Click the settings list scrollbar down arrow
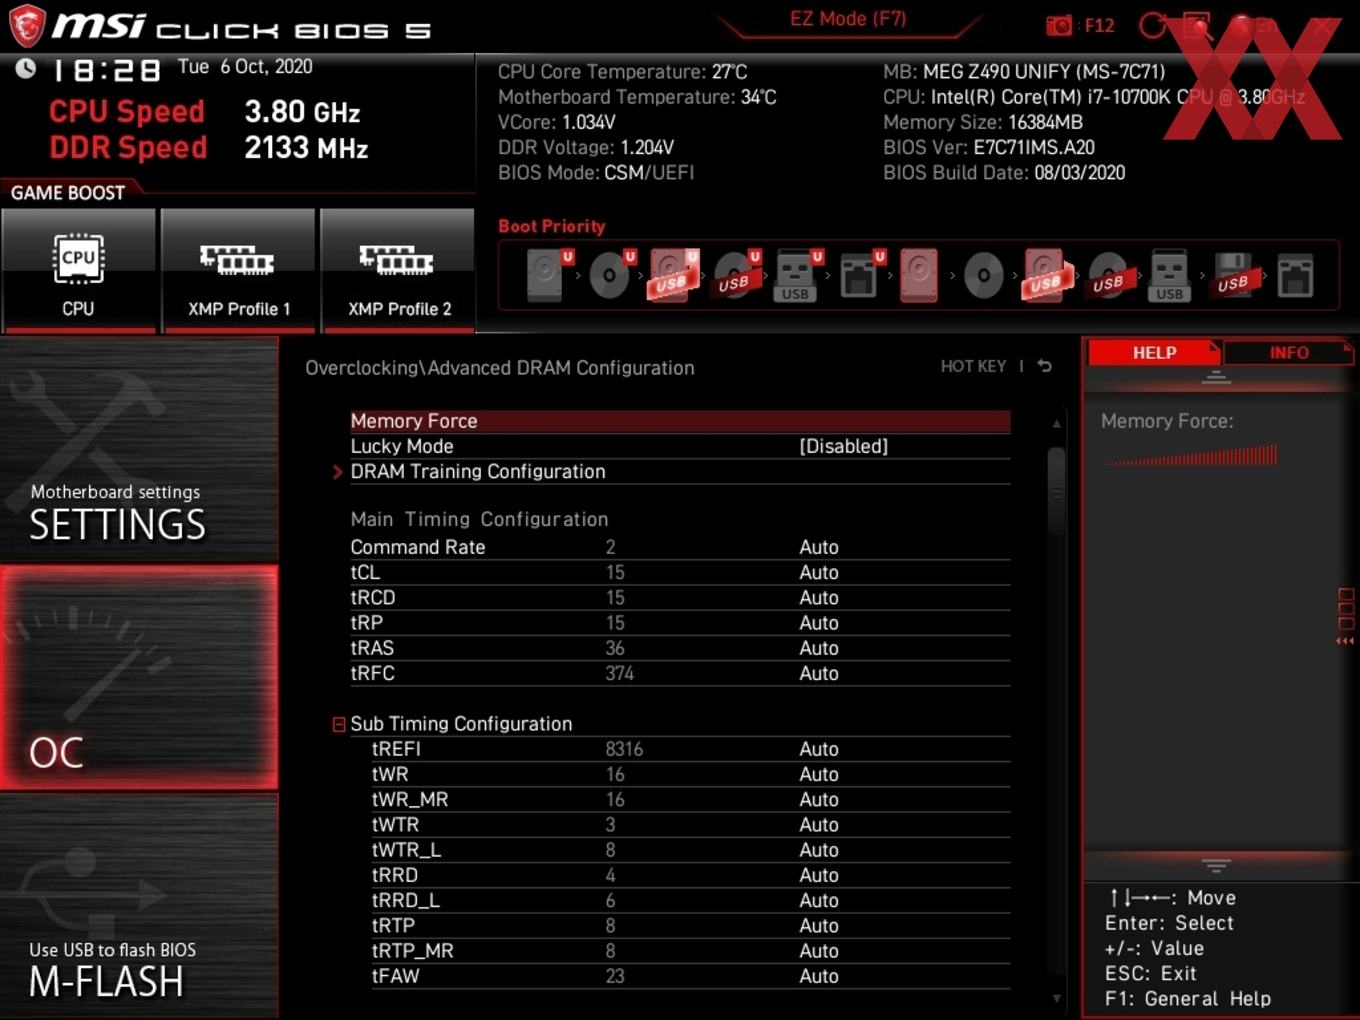The width and height of the screenshot is (1360, 1020). pyautogui.click(x=1056, y=998)
